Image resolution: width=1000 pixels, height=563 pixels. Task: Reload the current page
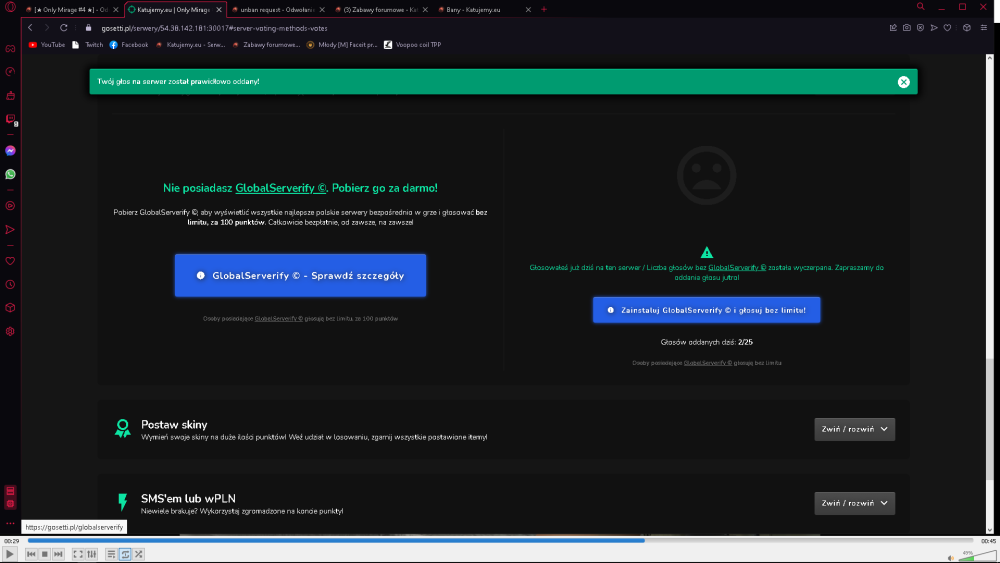click(x=64, y=27)
